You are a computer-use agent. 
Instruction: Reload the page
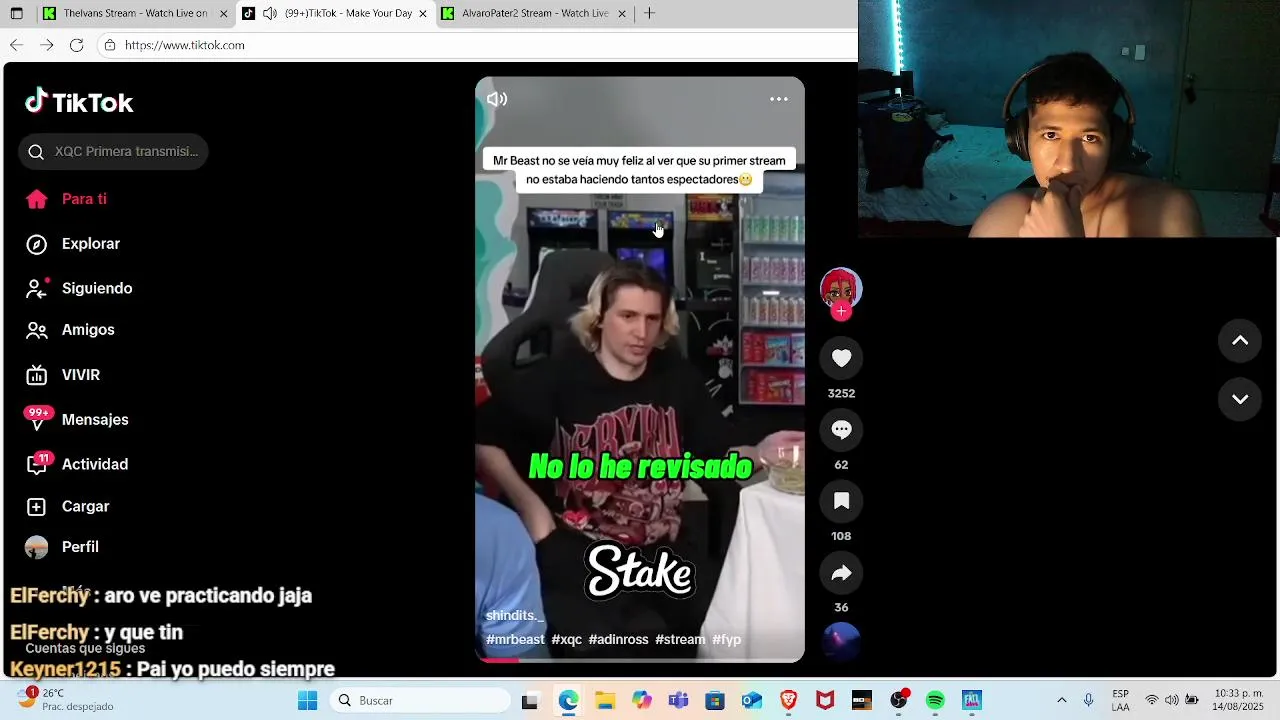click(x=76, y=45)
